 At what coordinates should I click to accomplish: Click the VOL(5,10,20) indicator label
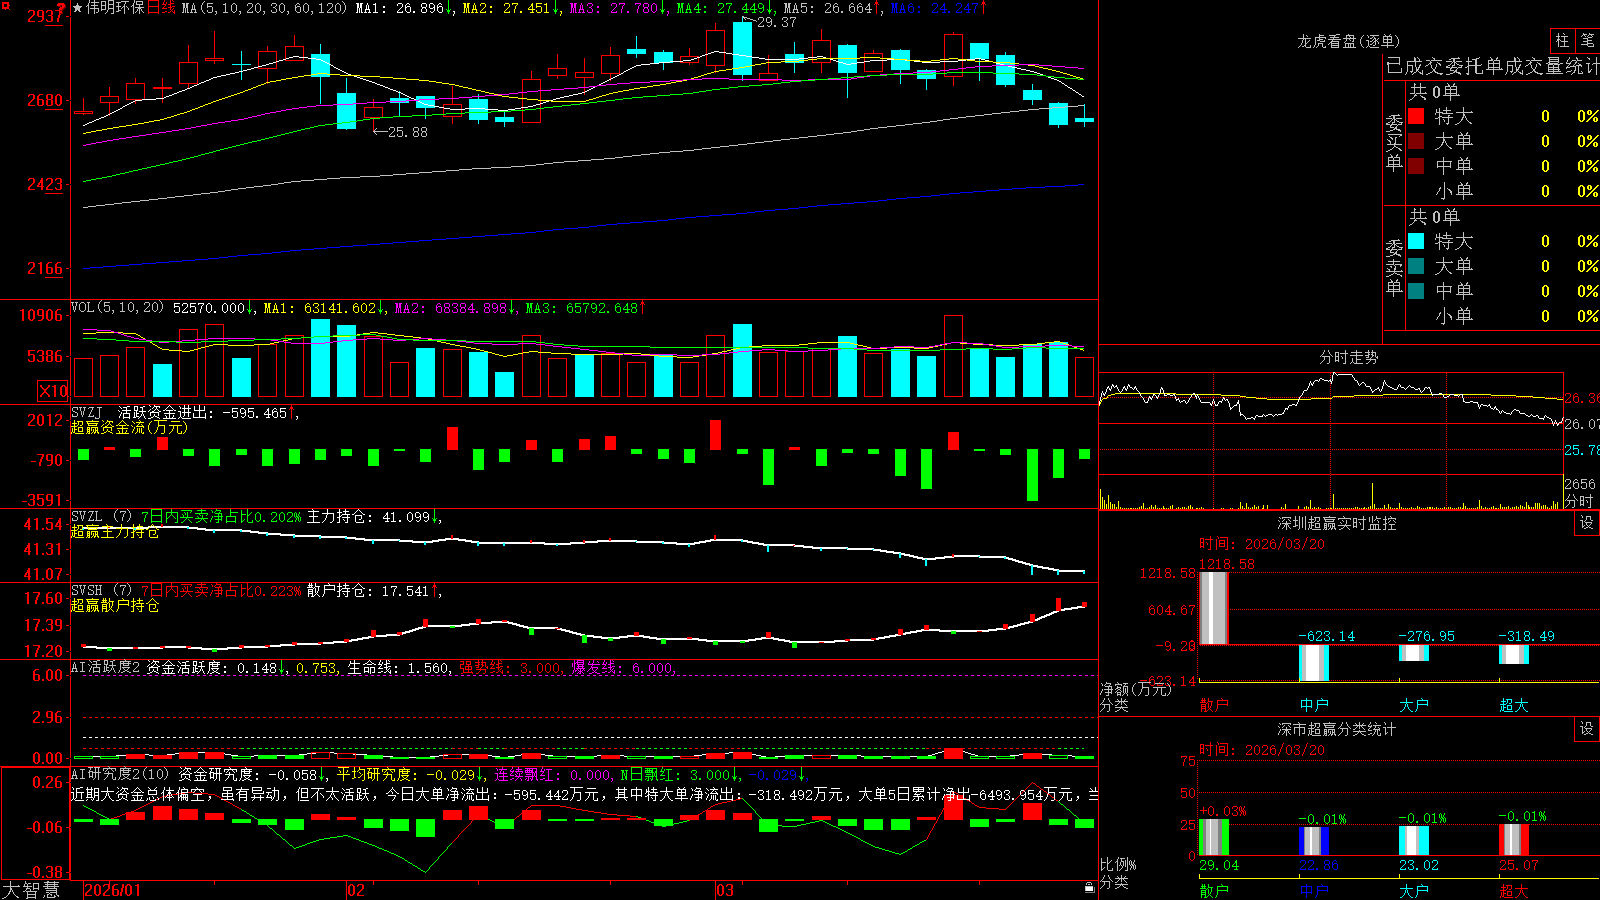click(117, 308)
